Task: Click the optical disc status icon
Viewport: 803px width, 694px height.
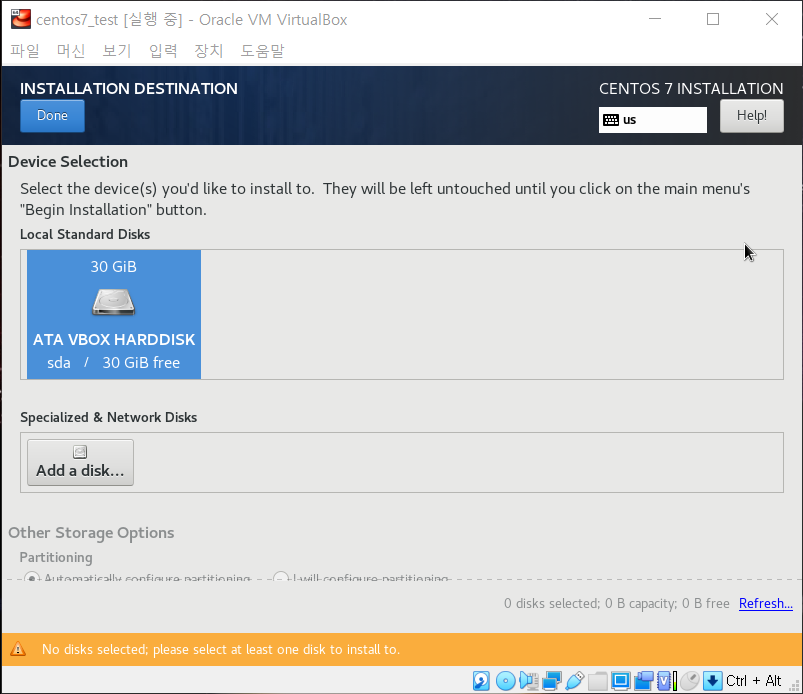Action: (505, 681)
